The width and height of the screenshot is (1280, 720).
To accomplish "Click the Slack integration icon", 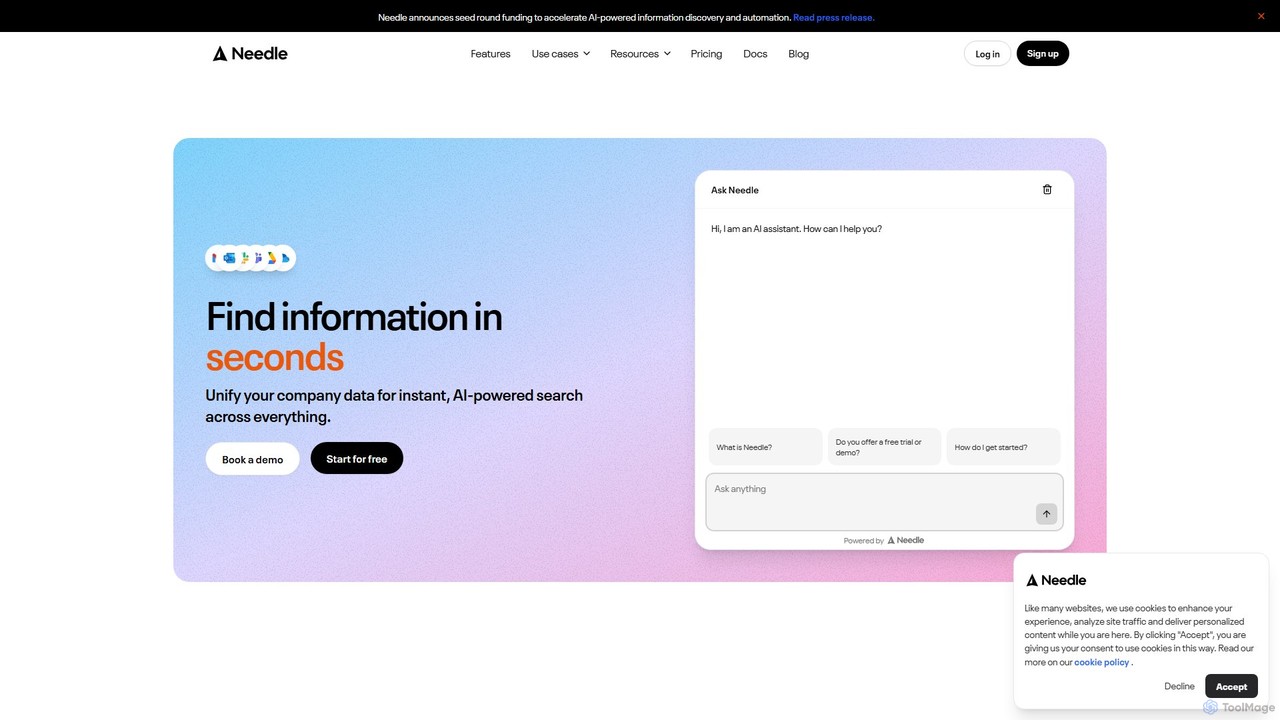I will 245,258.
